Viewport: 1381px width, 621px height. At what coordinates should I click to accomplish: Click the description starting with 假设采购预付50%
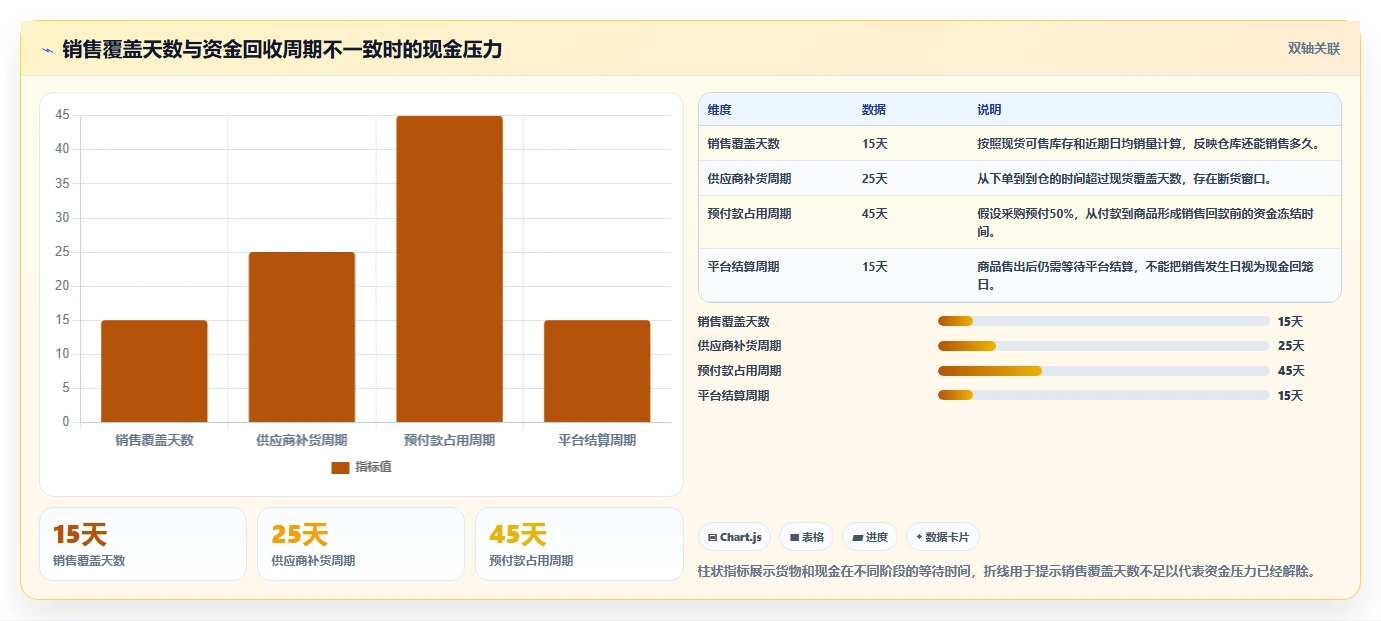tap(1145, 223)
